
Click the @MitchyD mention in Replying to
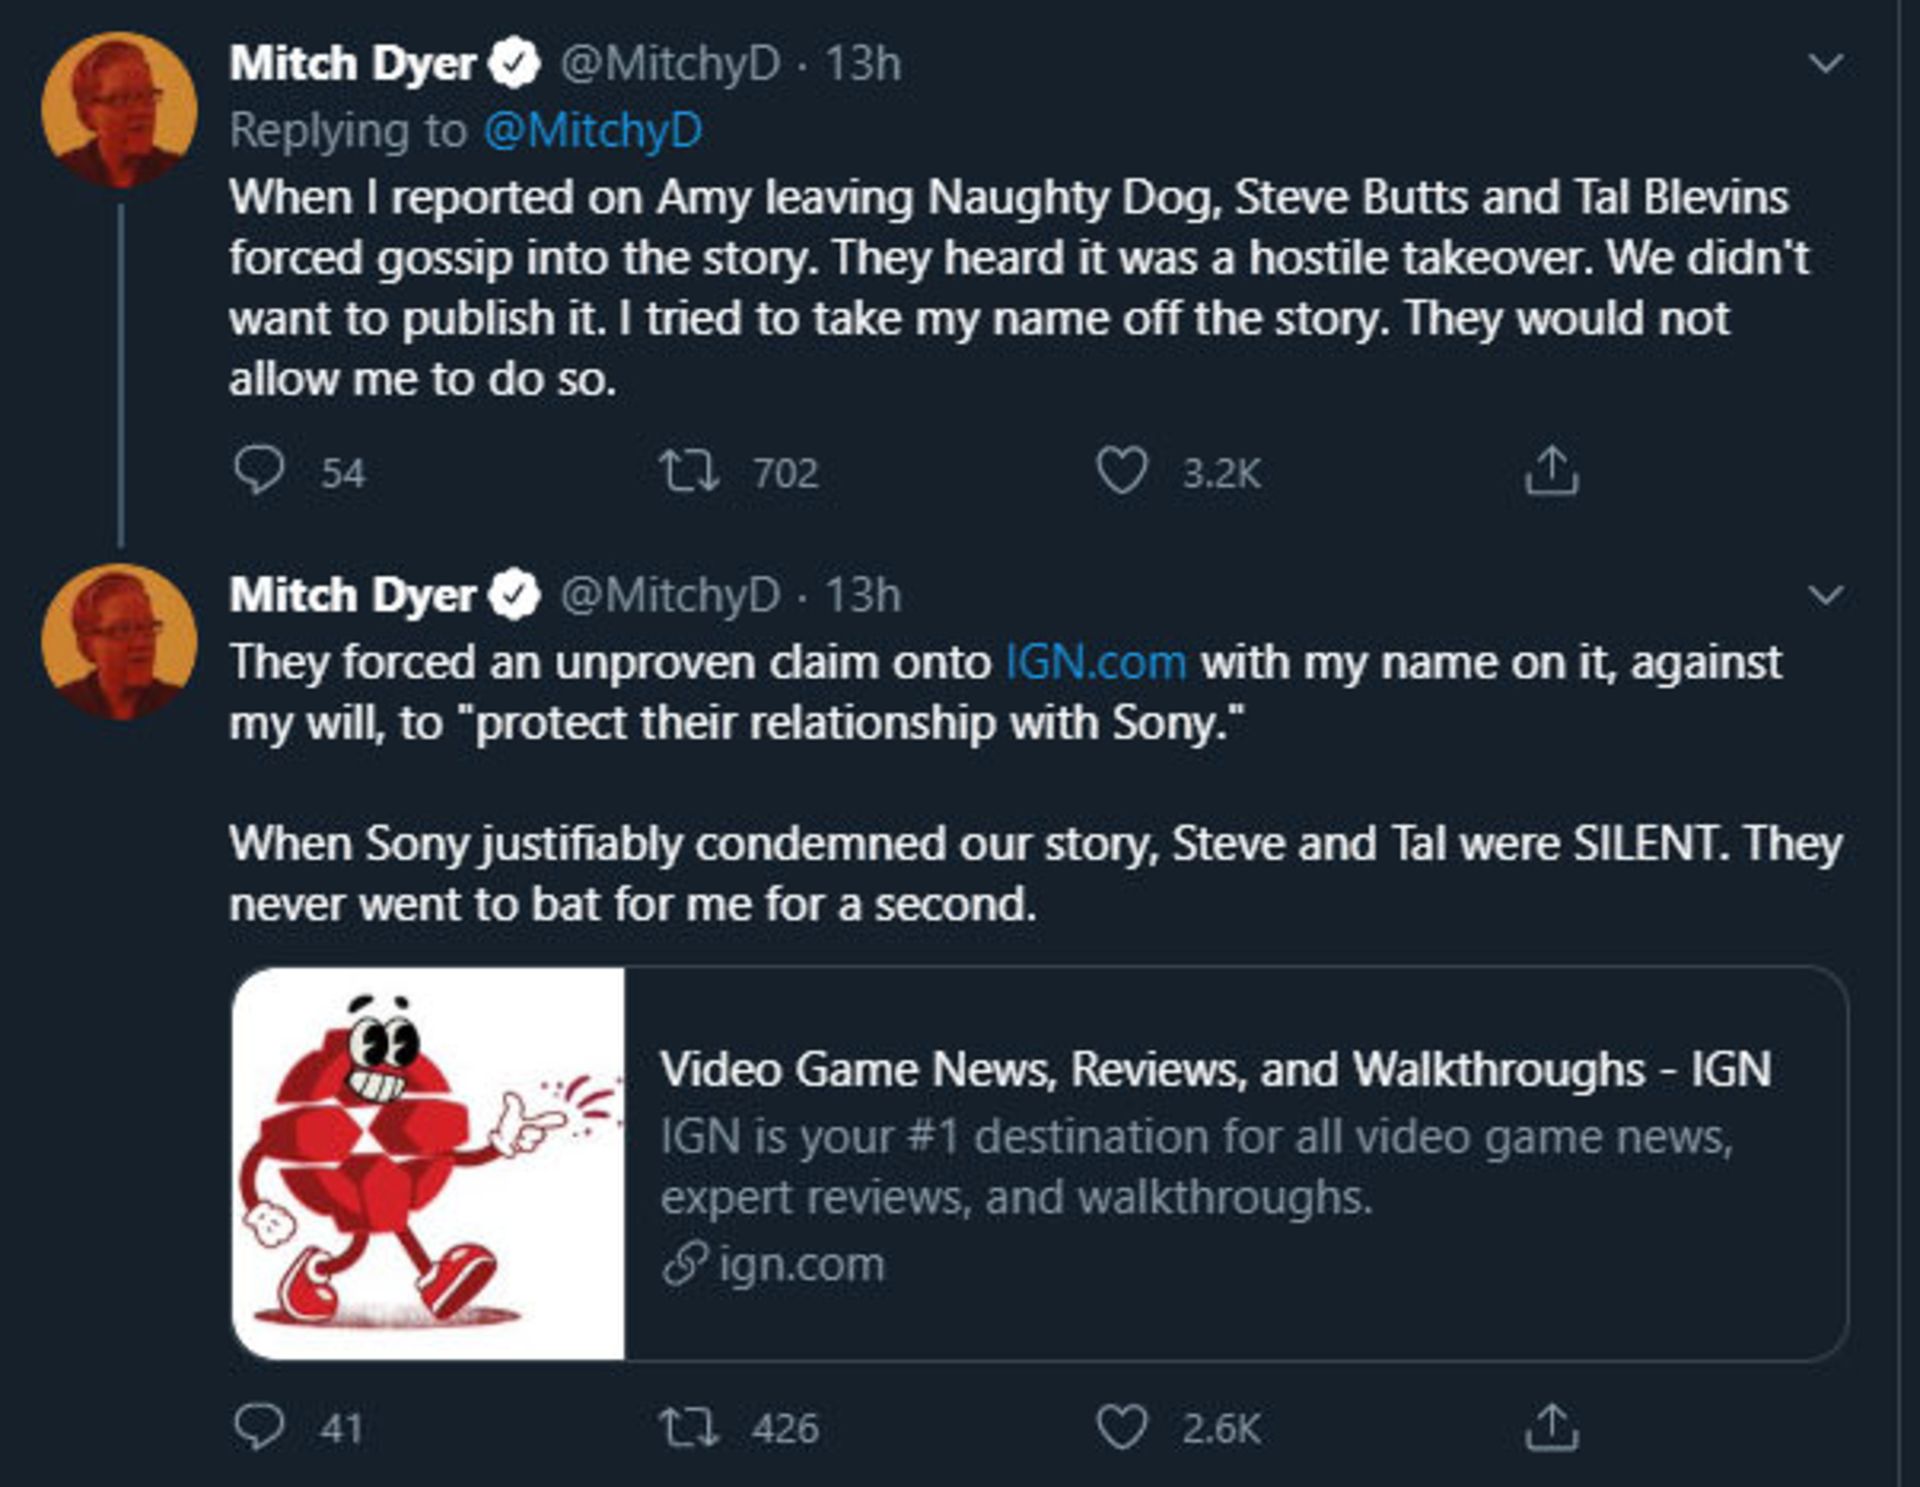[x=593, y=131]
